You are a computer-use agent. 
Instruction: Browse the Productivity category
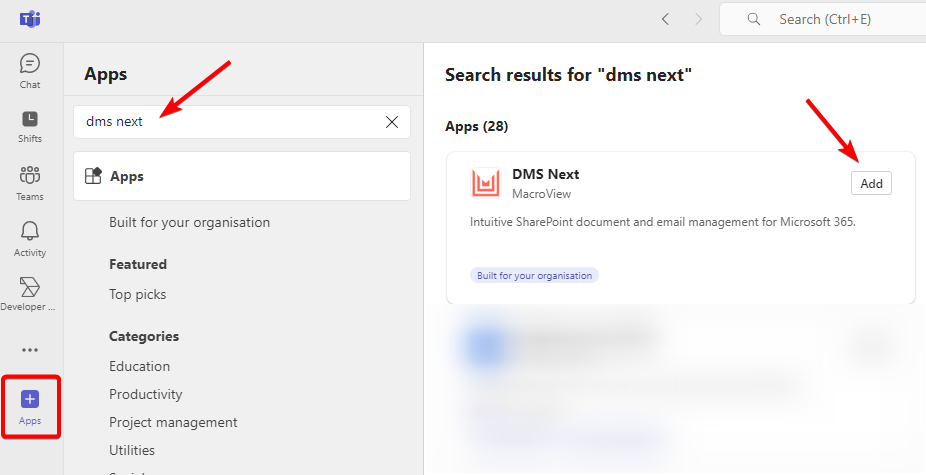coord(145,394)
